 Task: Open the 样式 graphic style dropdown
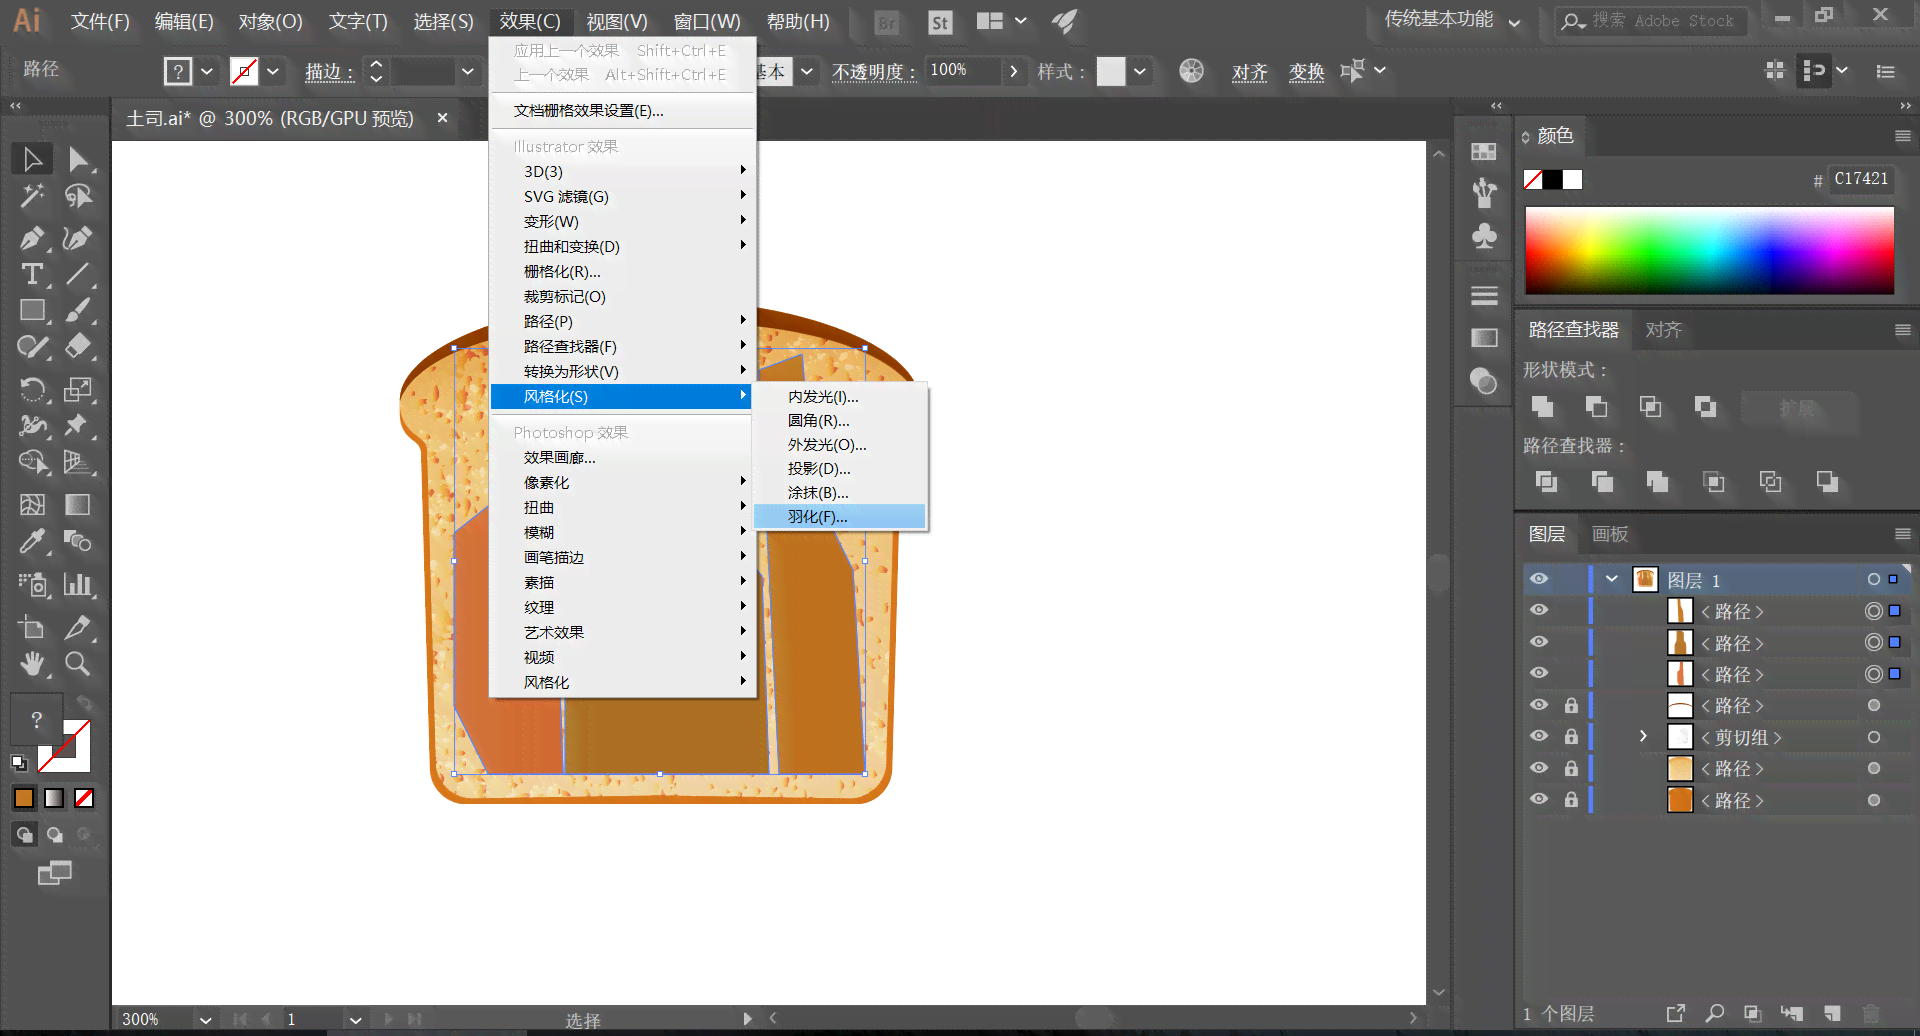1140,71
